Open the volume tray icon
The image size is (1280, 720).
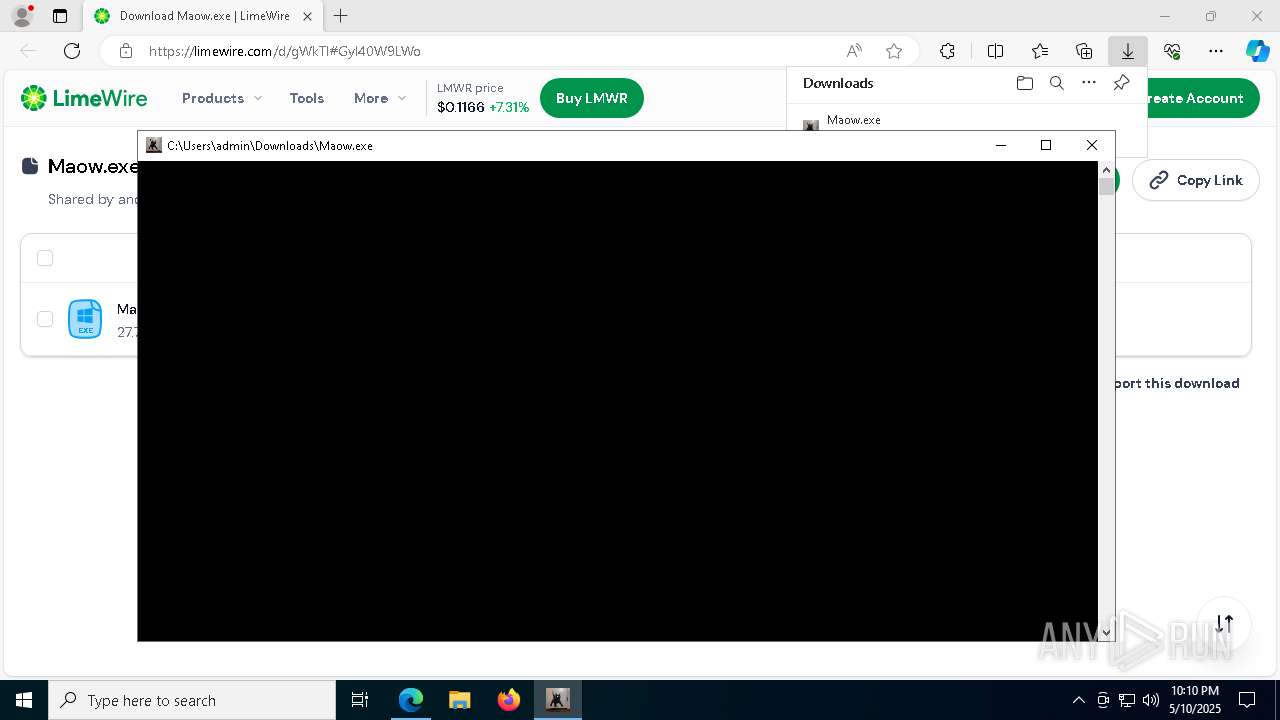point(1151,700)
